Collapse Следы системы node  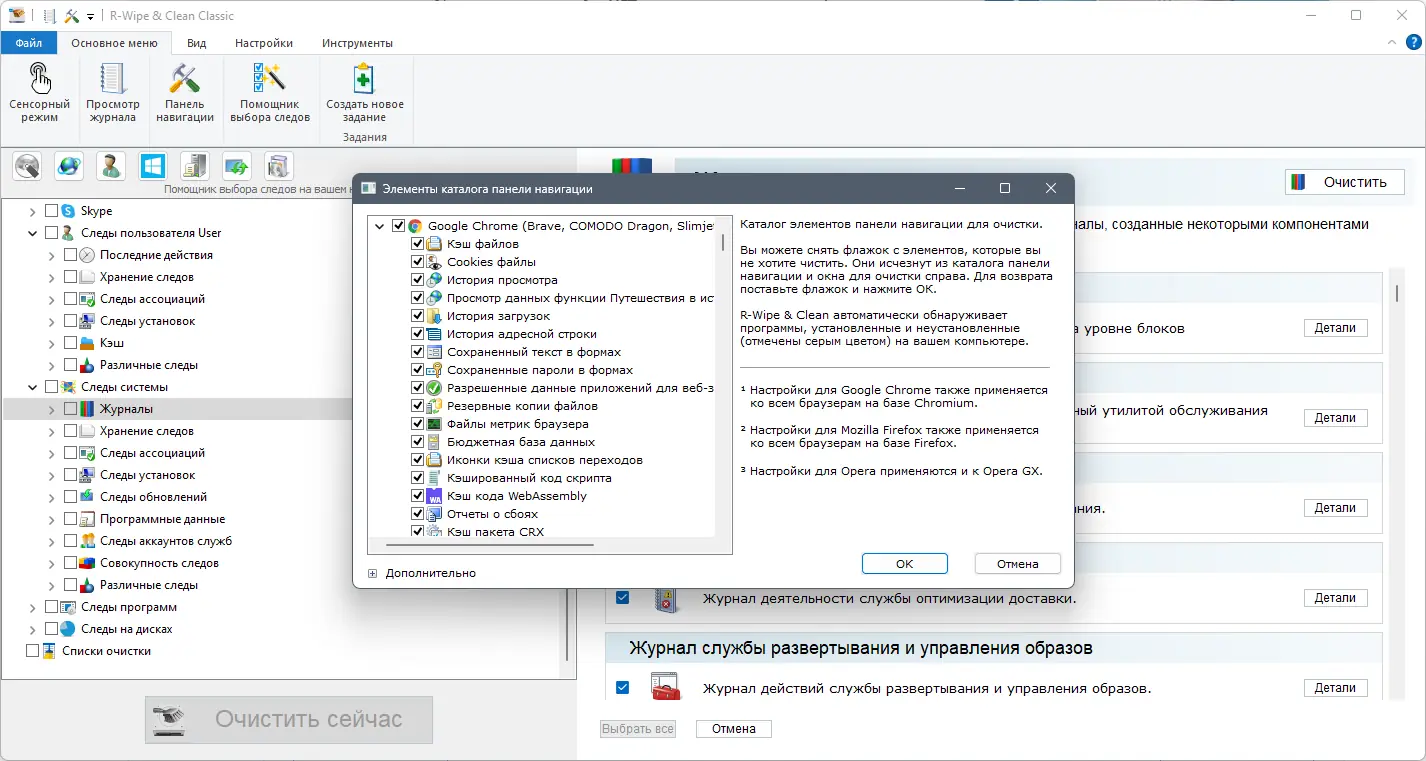[32, 387]
